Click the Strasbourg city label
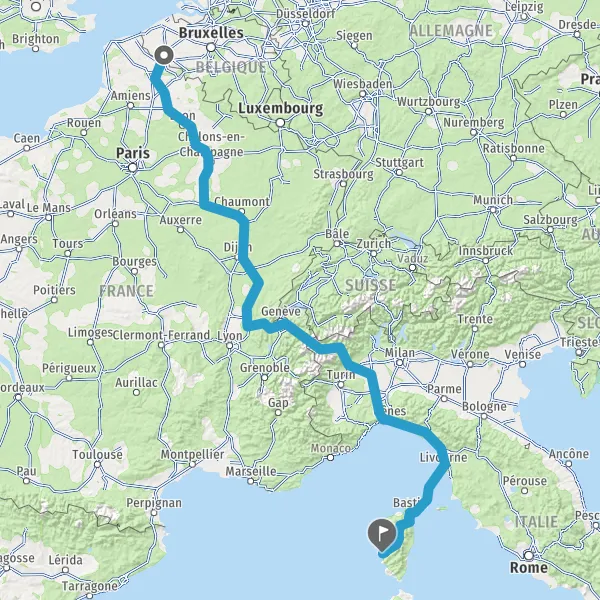 pos(343,174)
